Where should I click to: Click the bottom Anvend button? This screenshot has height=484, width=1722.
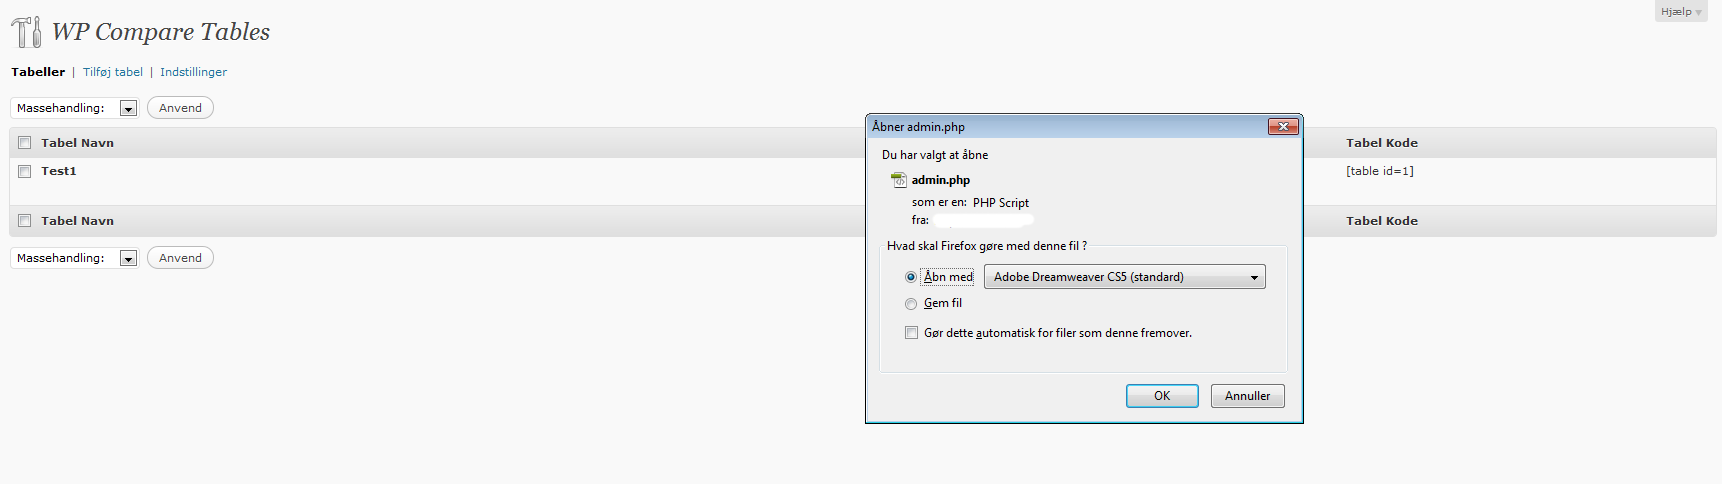pyautogui.click(x=180, y=258)
